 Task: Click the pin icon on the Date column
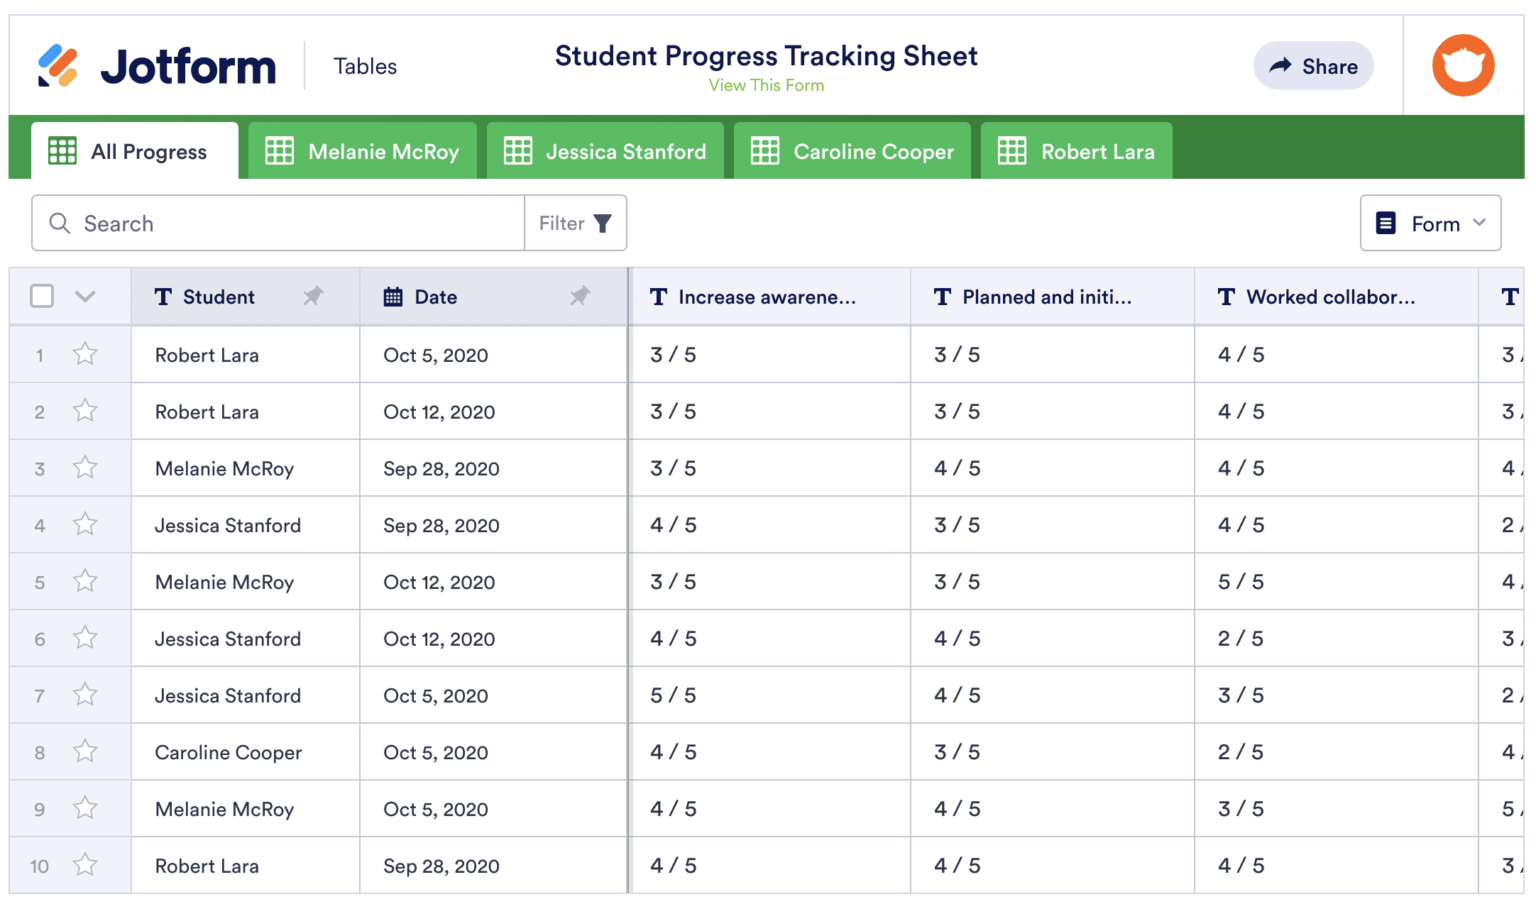(581, 296)
